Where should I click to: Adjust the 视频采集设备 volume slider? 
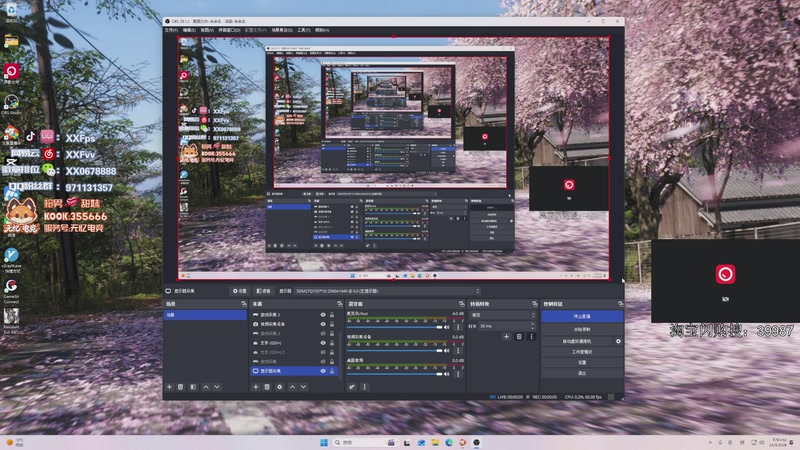coord(394,351)
